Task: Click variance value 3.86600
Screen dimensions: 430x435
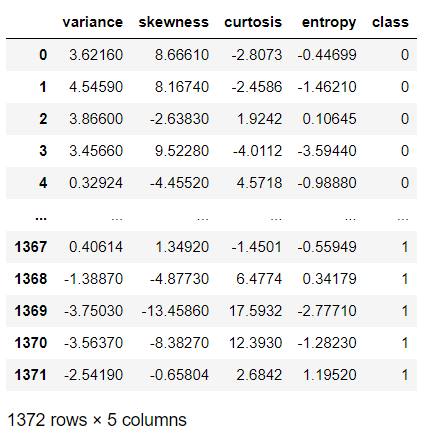Action: 96,119
